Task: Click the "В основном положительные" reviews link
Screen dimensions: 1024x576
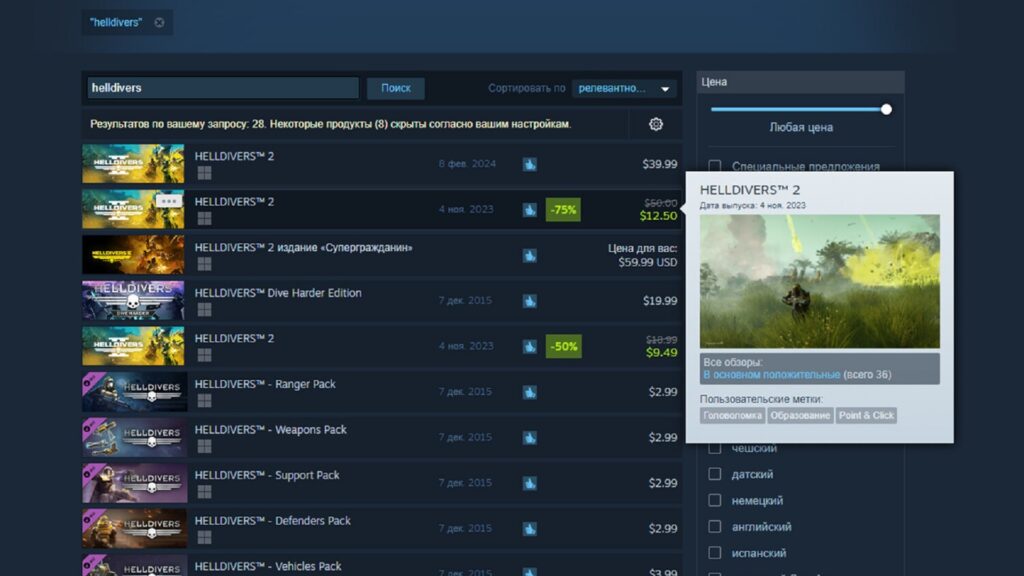Action: [771, 375]
